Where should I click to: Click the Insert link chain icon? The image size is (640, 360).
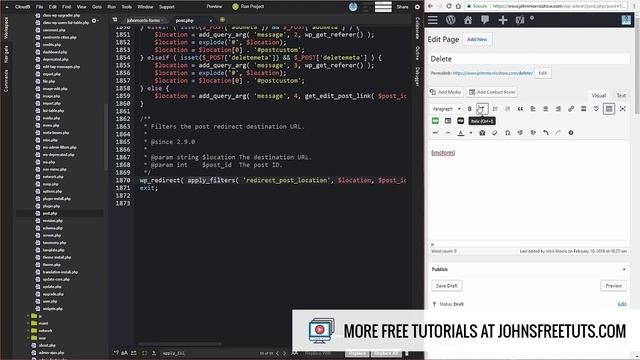tap(571, 109)
